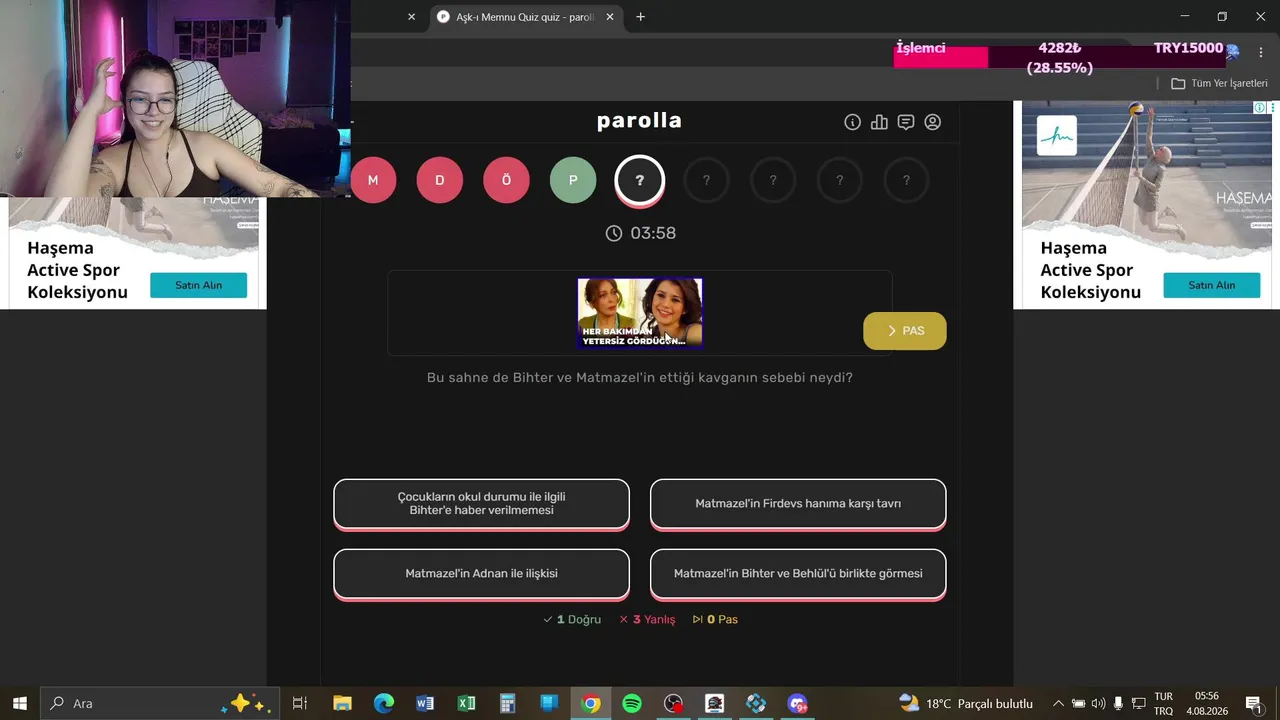The height and width of the screenshot is (720, 1280).
Task: Open the Discord taskbar icon
Action: click(797, 703)
